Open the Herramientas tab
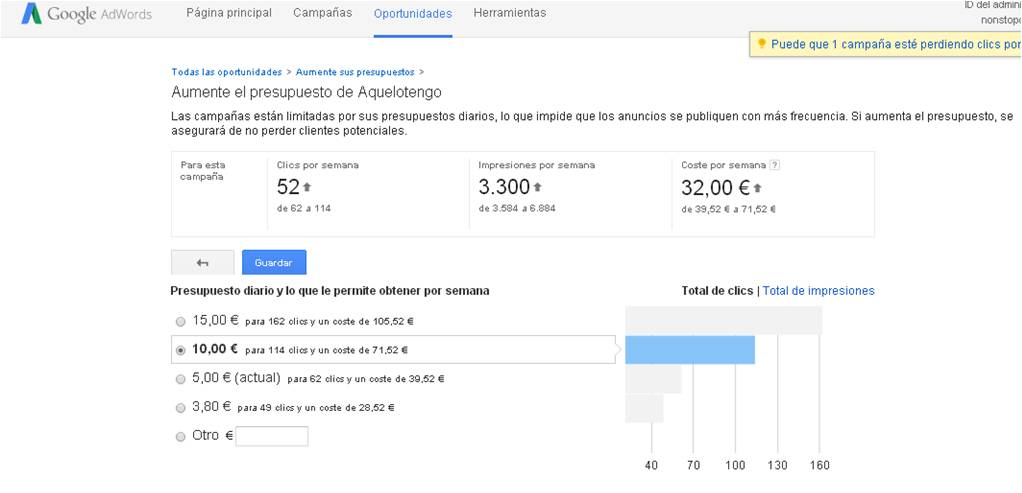This screenshot has width=1022, height=493. click(510, 13)
